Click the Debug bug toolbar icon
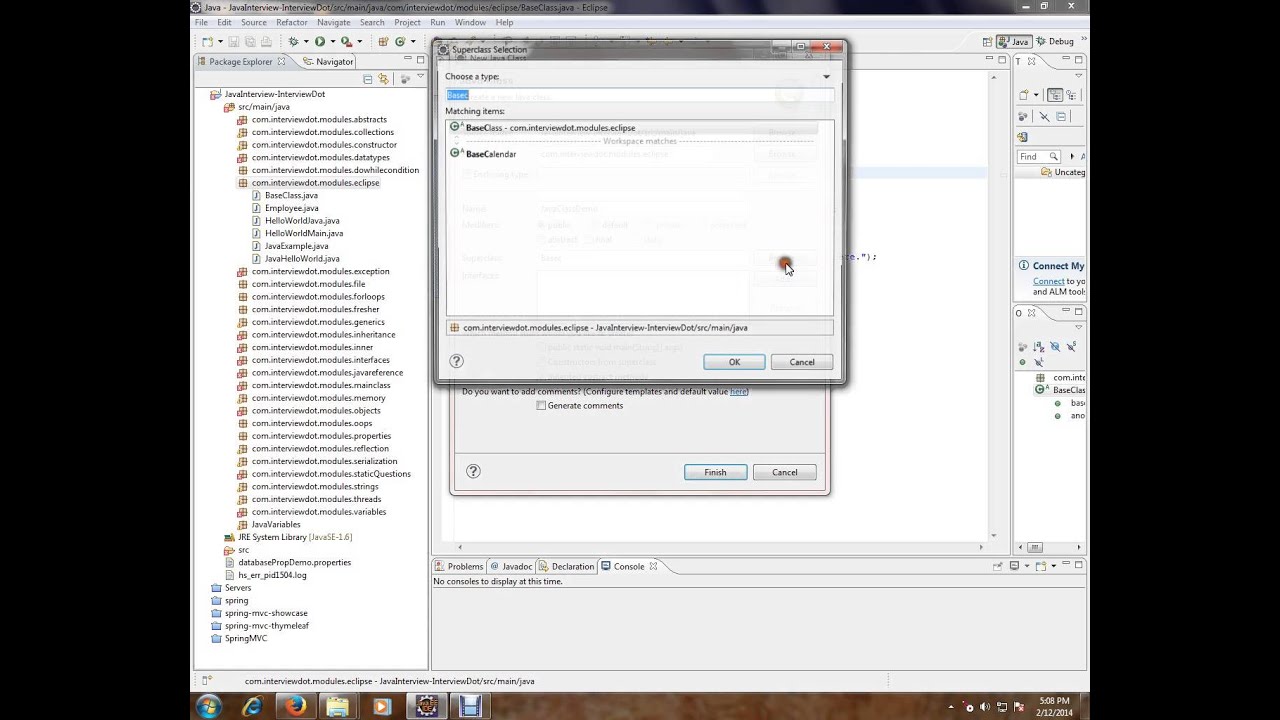 pos(293,42)
